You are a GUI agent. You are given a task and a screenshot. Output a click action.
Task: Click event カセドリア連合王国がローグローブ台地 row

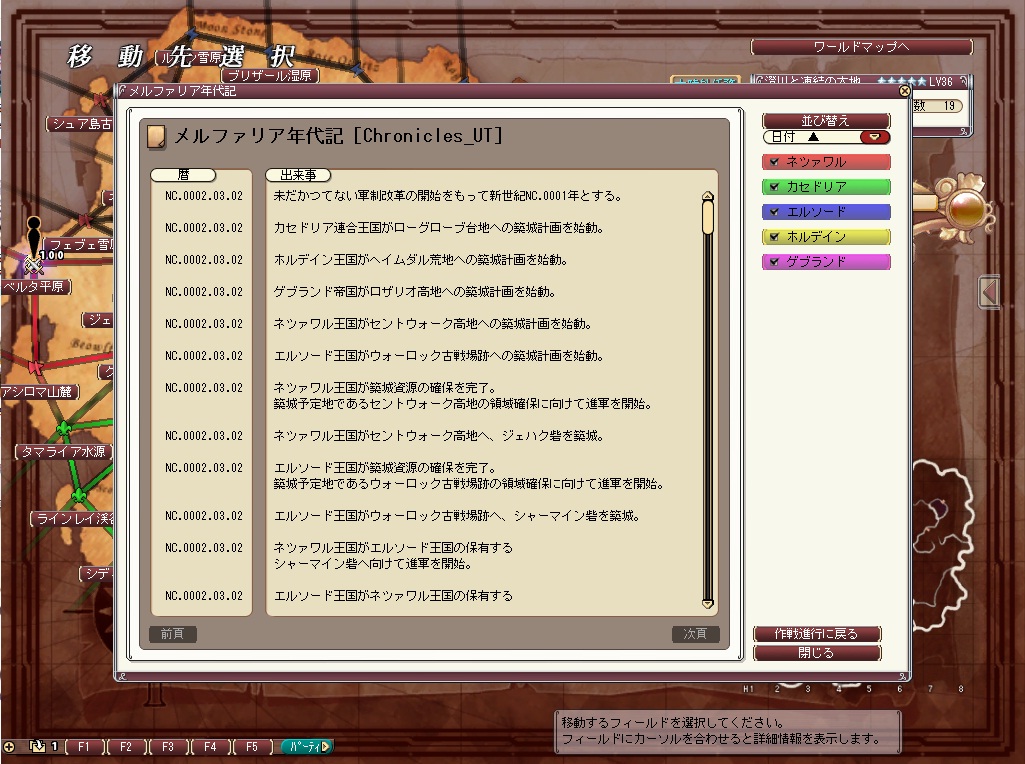438,227
